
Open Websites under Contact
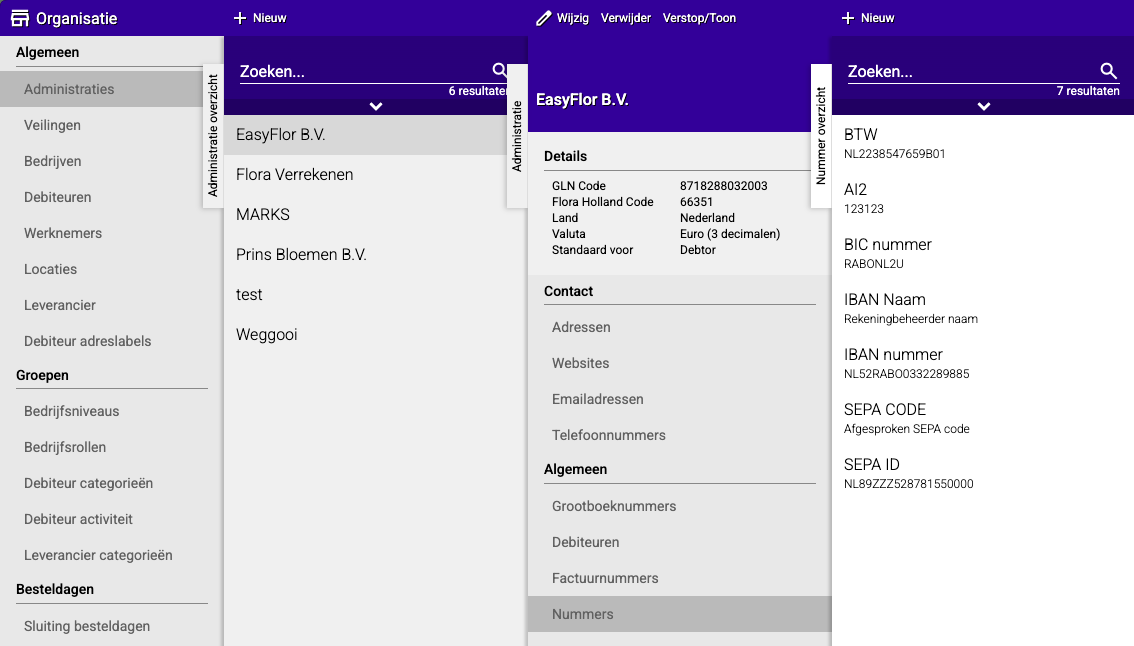(680, 363)
